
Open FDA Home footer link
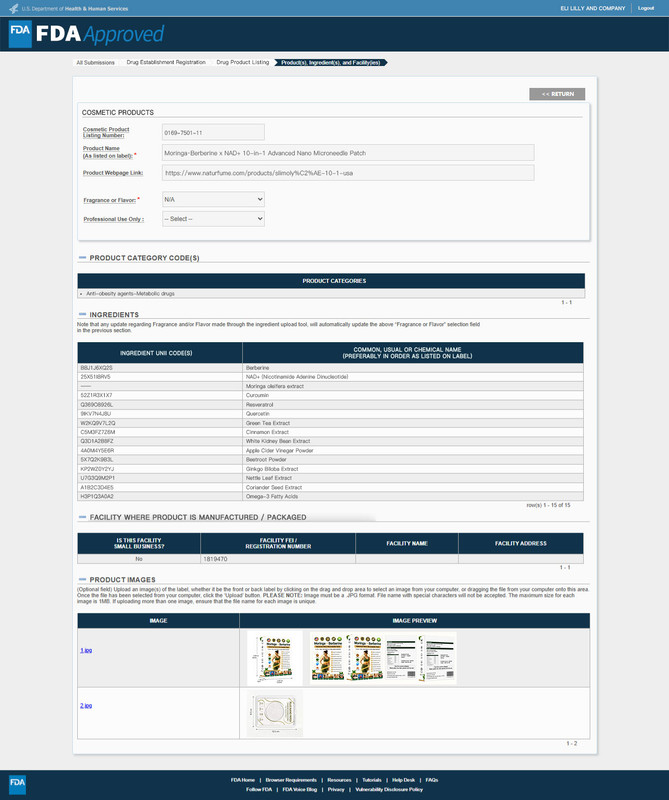[242, 780]
